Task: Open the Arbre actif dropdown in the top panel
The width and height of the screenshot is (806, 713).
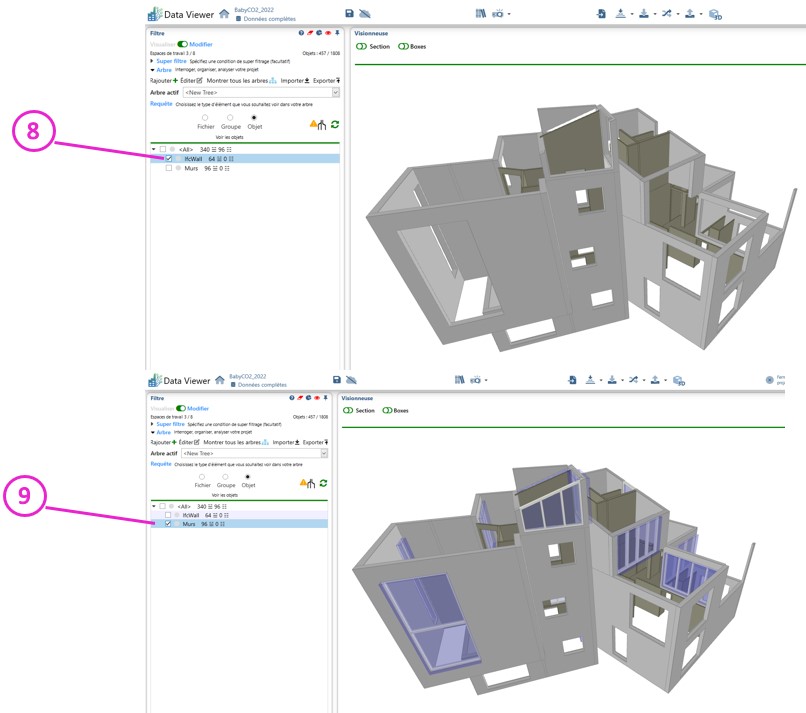Action: click(x=335, y=93)
